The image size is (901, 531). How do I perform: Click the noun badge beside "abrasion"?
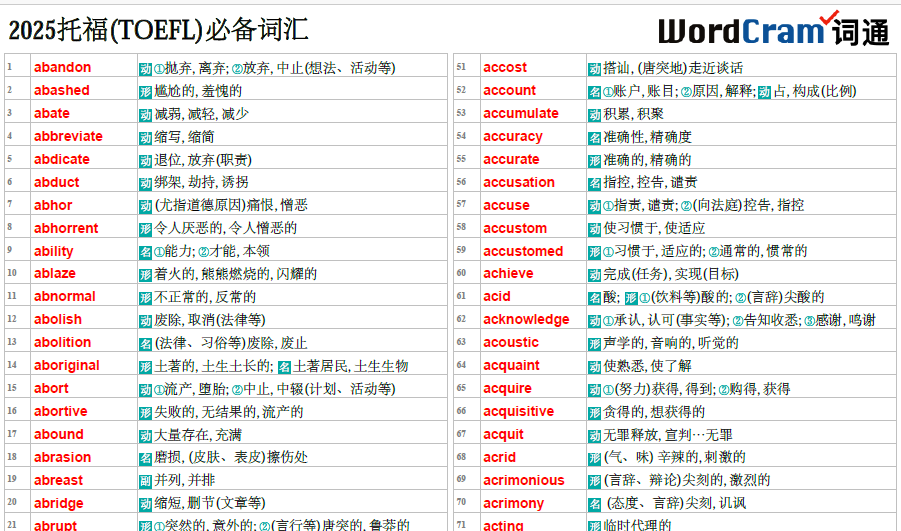(146, 457)
